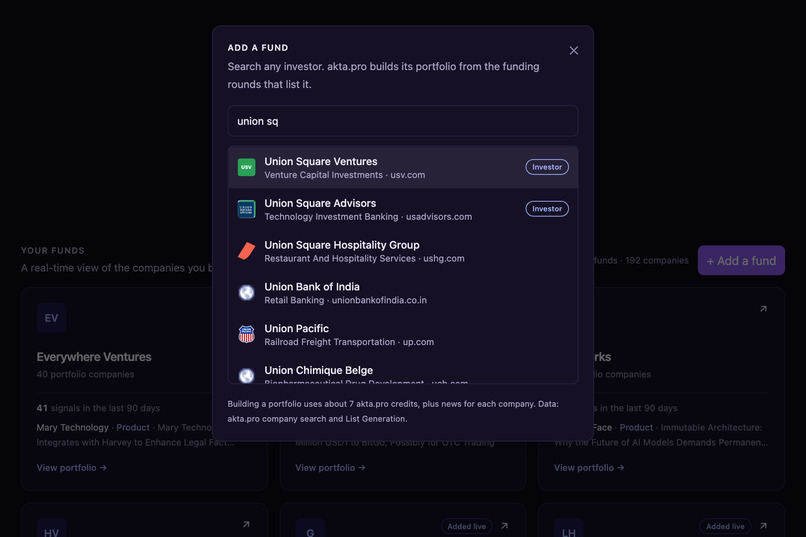Click the LH fund avatar
806x537 pixels.
569,529
